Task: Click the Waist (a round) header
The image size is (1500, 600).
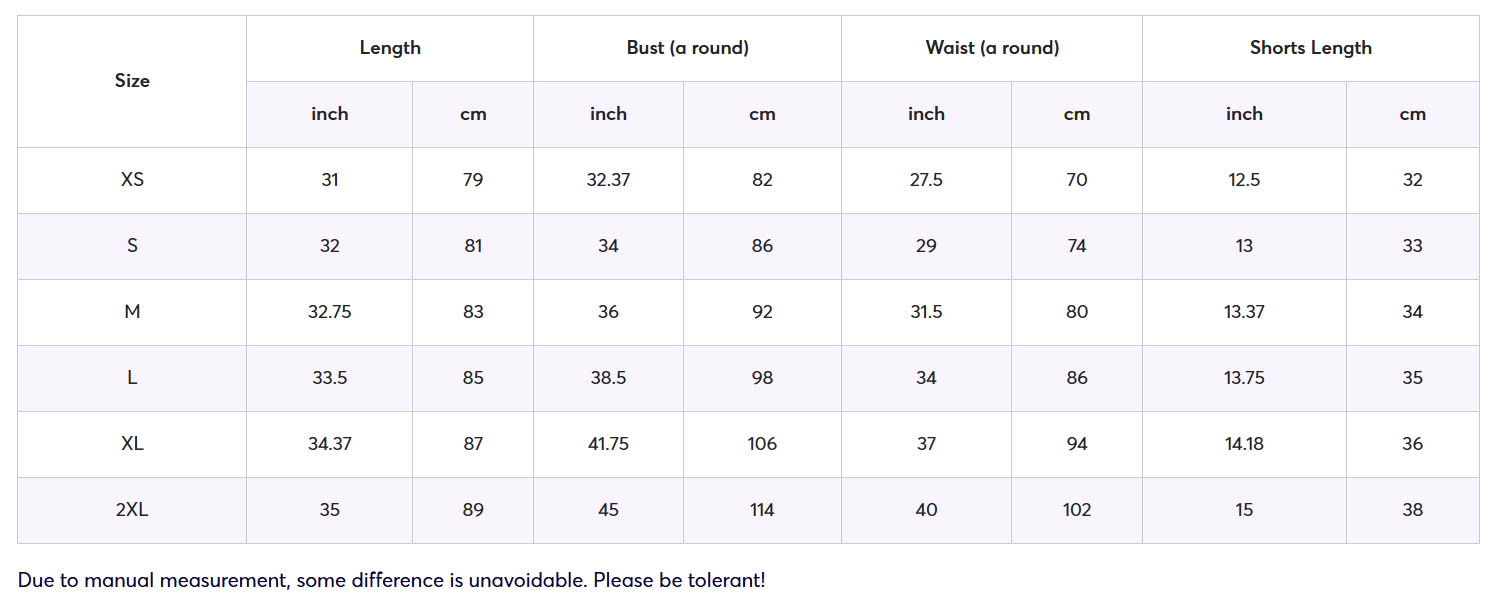Action: 992,48
